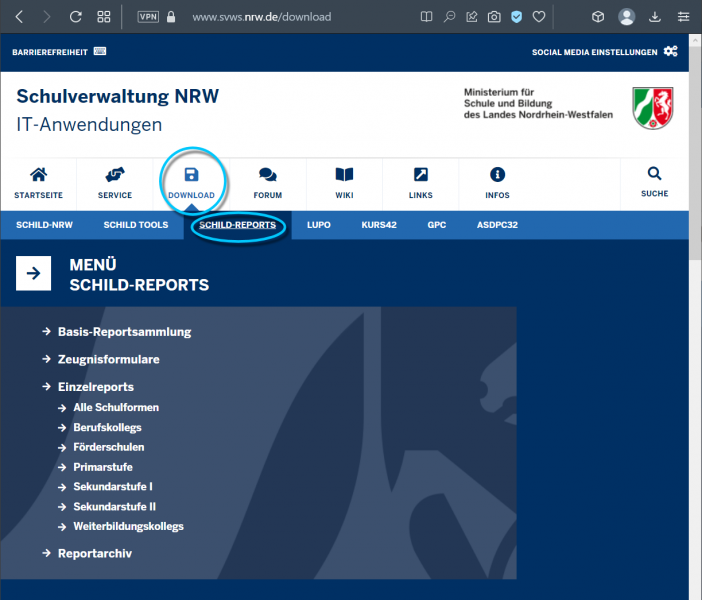Open the extensions cube icon
This screenshot has height=600, width=702.
(598, 17)
